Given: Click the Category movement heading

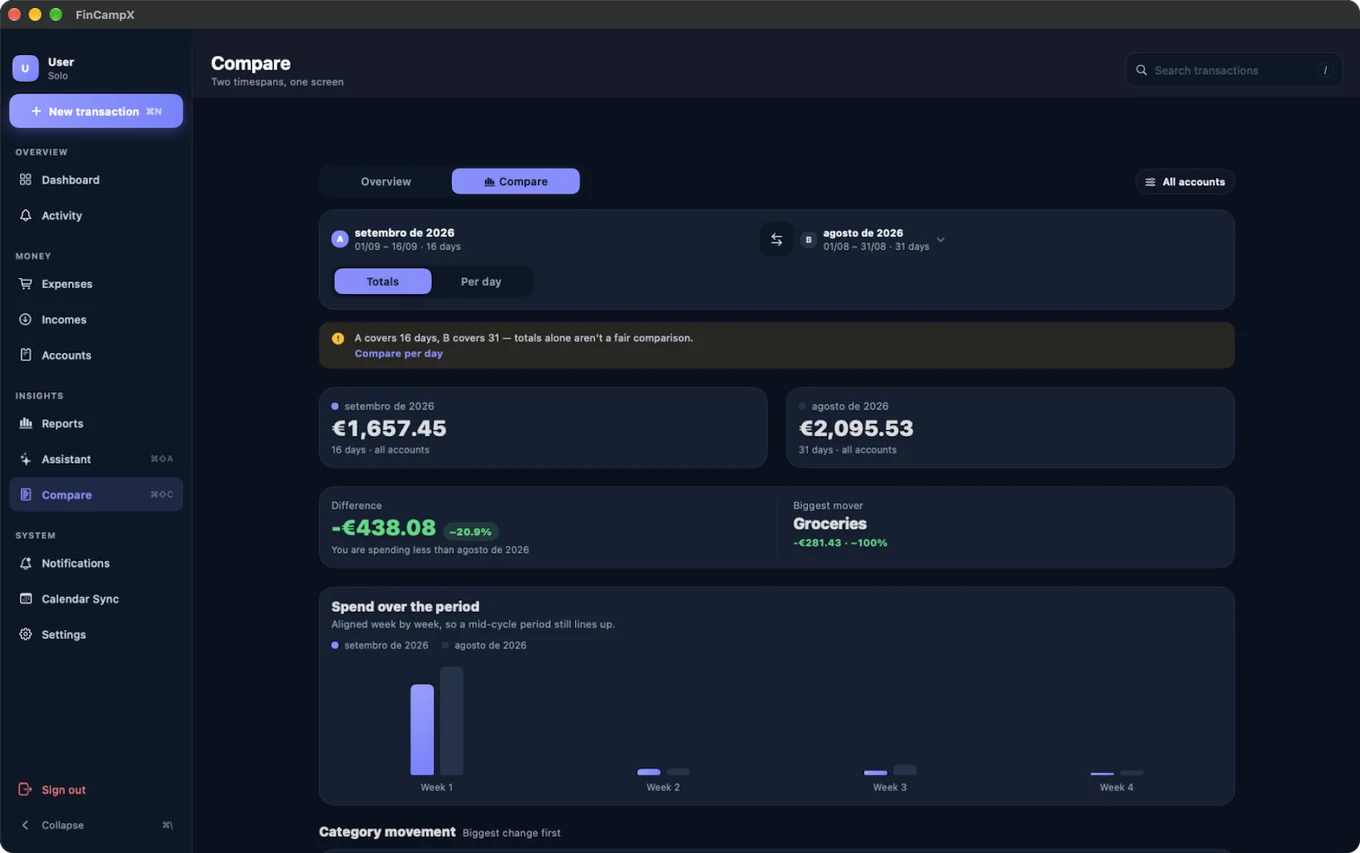Looking at the screenshot, I should [387, 832].
